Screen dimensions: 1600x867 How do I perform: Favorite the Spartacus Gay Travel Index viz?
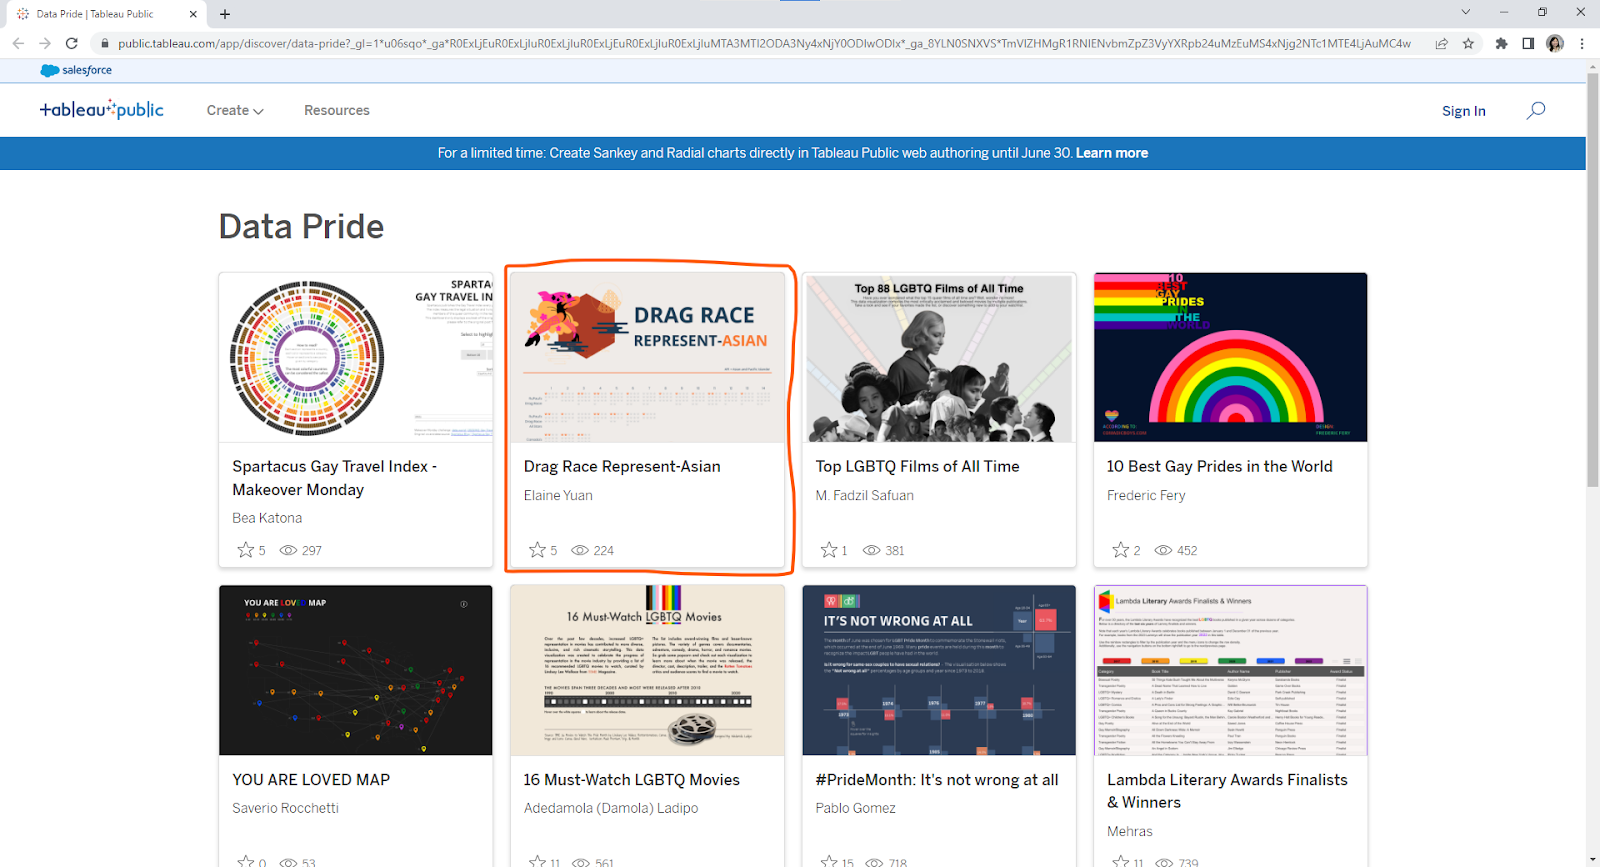[245, 550]
